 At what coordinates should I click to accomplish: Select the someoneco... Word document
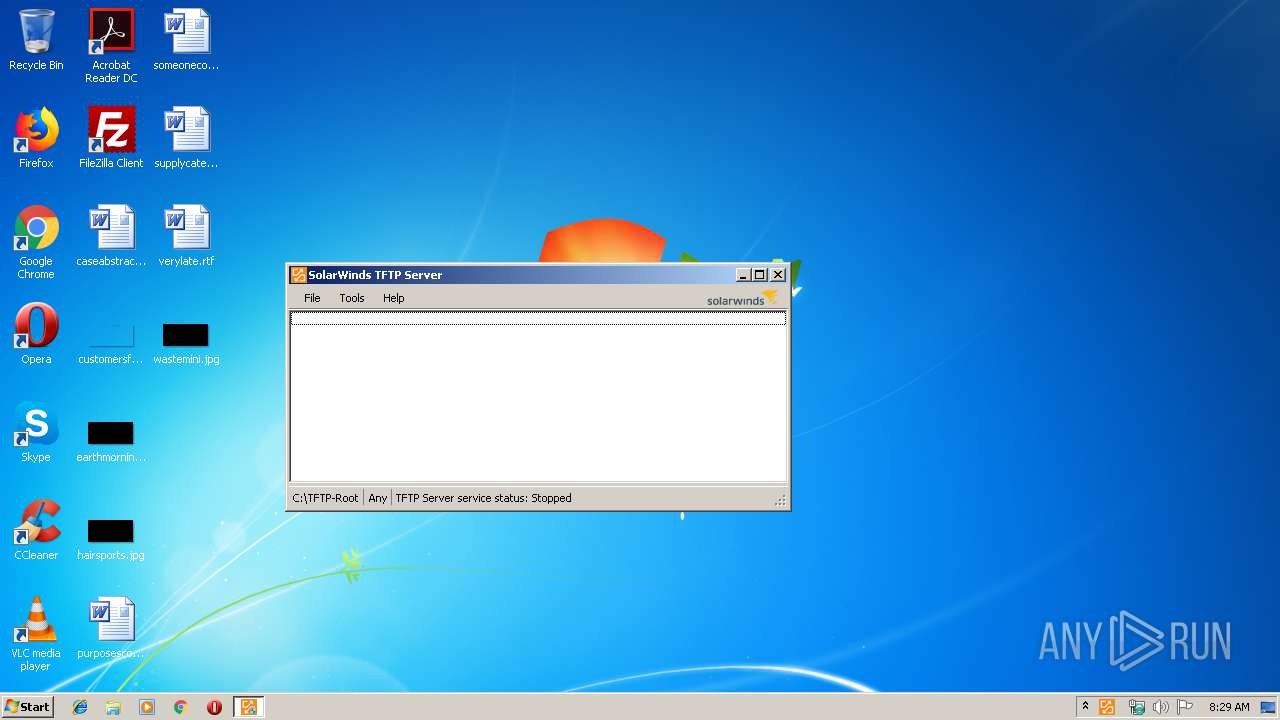[x=186, y=41]
